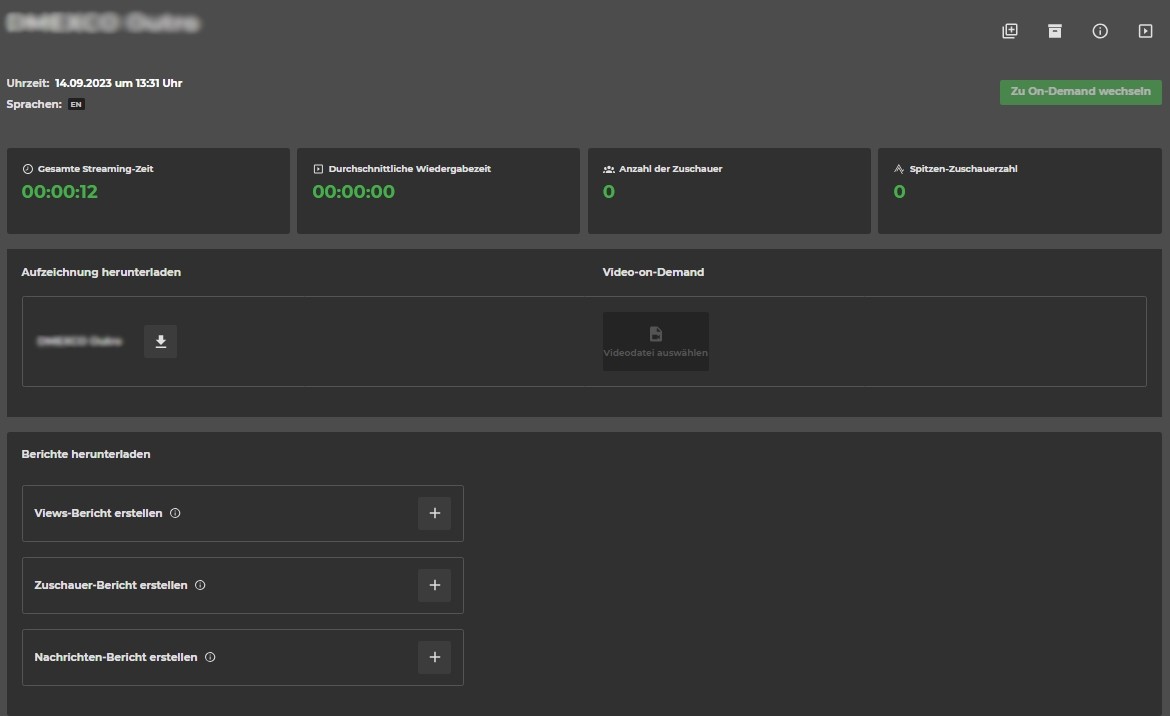Expand 'Zuschauer-Bericht erstellen' with plus button
This screenshot has height=716, width=1170.
[x=434, y=585]
